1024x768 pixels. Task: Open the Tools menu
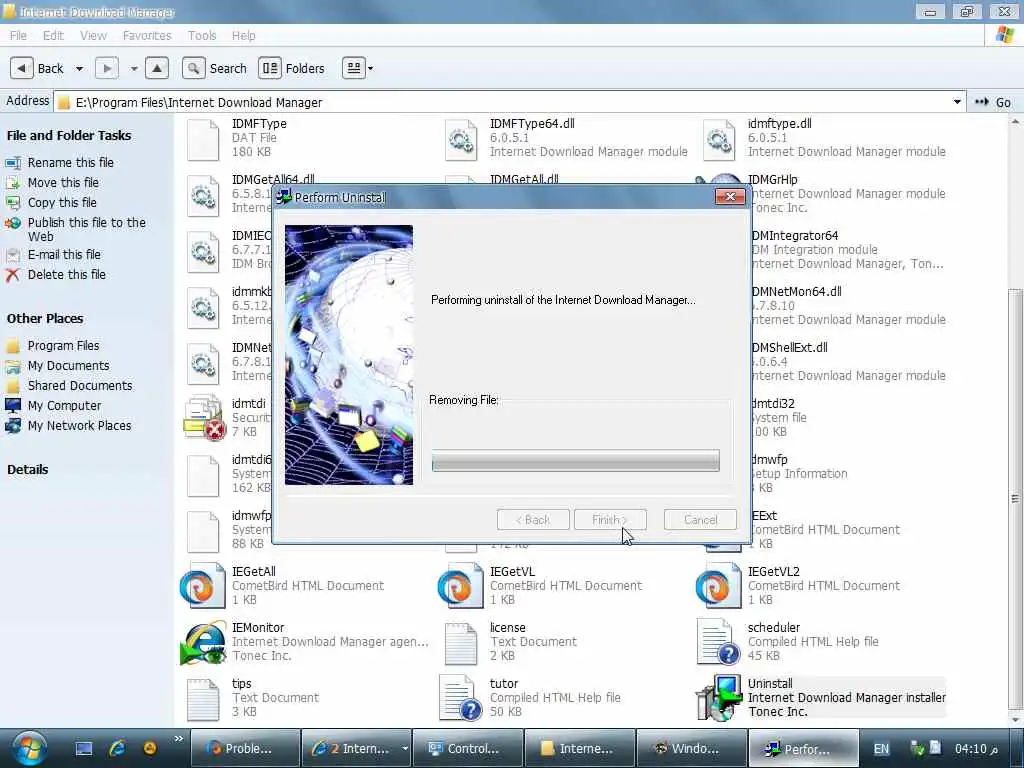point(202,35)
